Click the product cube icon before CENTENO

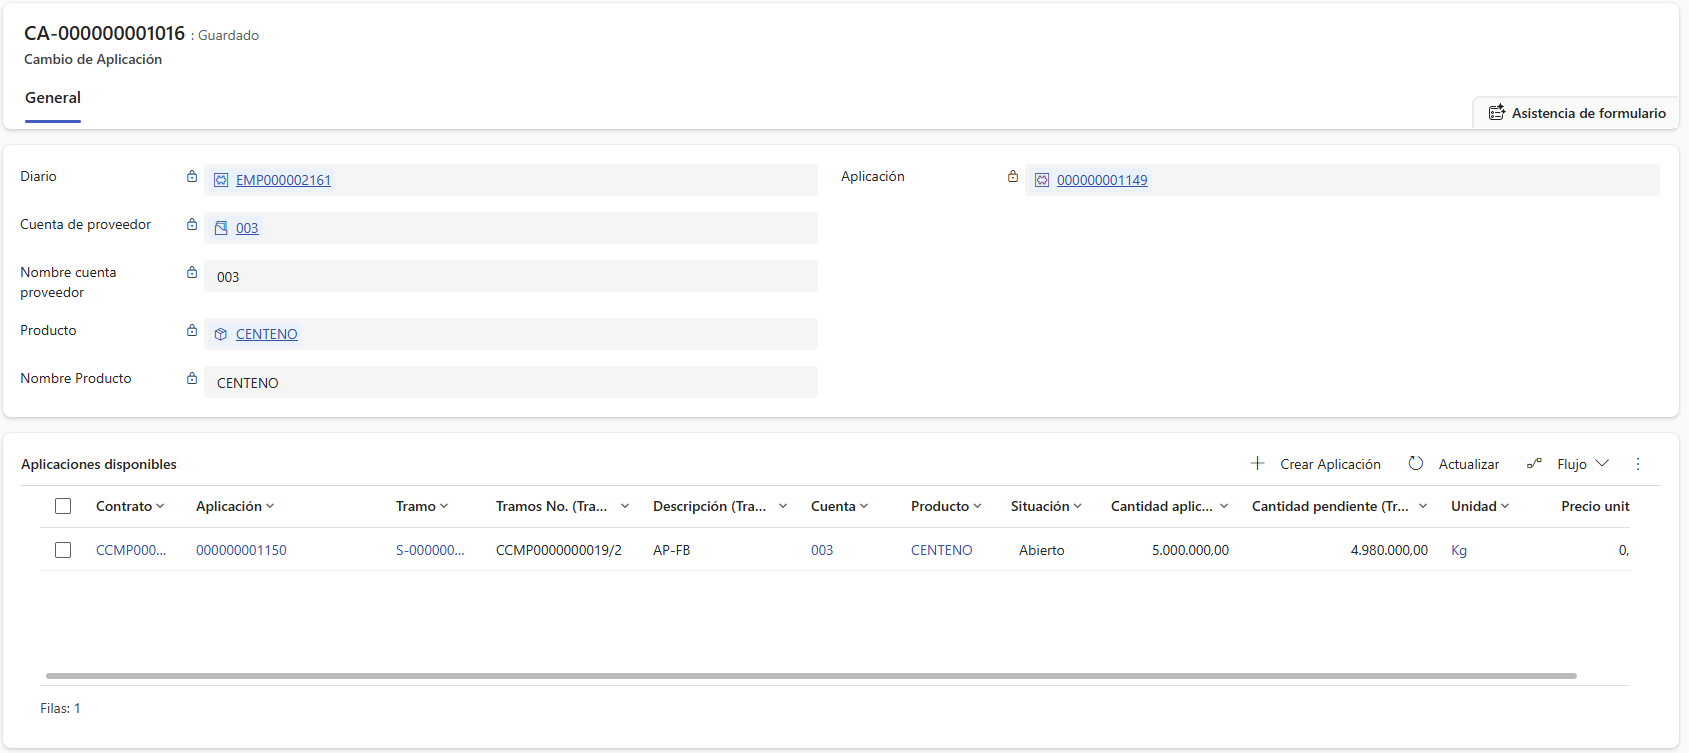click(x=221, y=335)
